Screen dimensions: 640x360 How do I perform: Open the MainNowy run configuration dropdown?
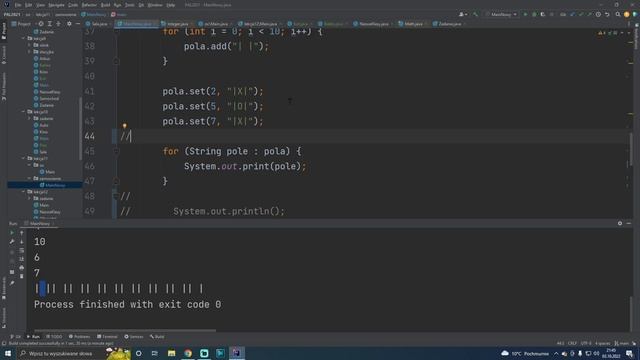pos(502,14)
